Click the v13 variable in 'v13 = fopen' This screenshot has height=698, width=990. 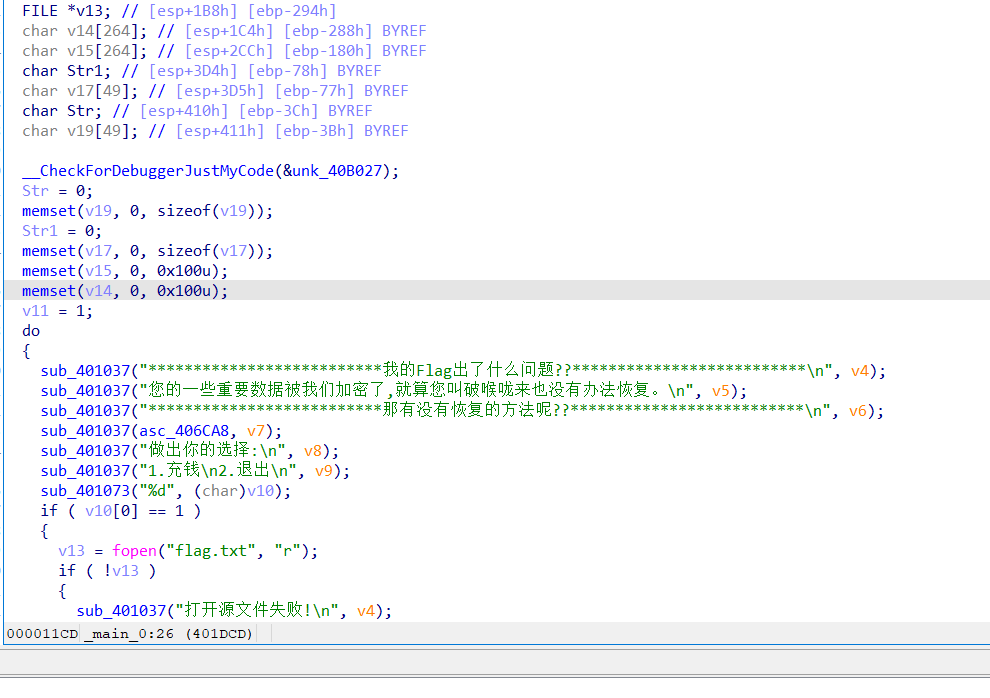coord(71,551)
